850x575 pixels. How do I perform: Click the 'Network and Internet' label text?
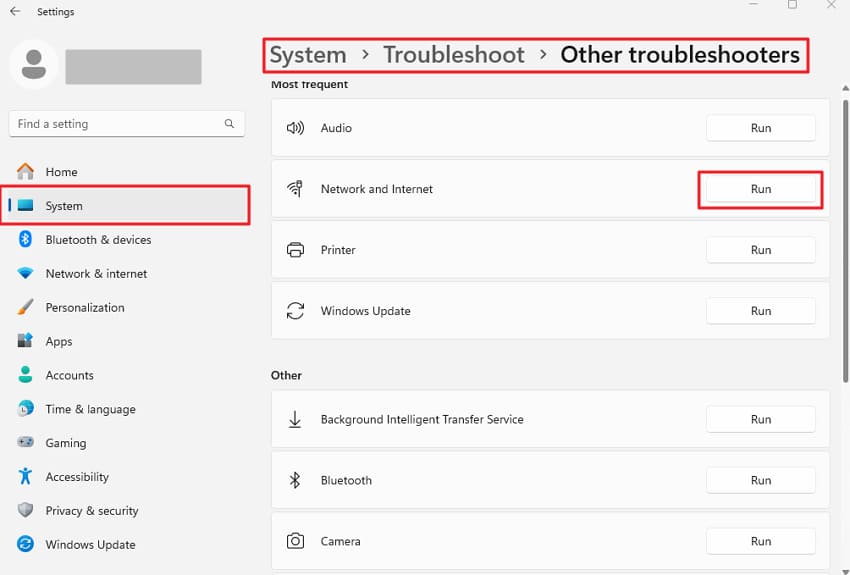[x=377, y=189]
